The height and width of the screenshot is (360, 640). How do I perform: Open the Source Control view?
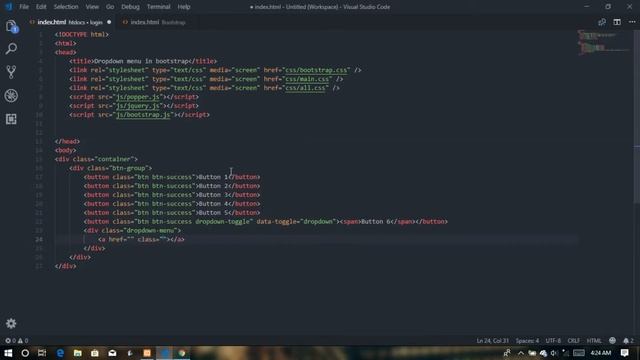pos(11,72)
